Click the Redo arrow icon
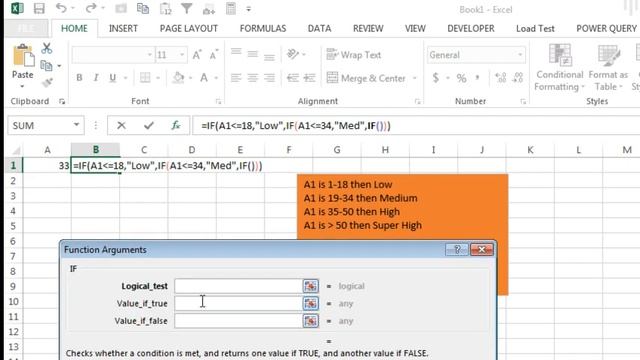This screenshot has width=640, height=360. click(x=91, y=8)
